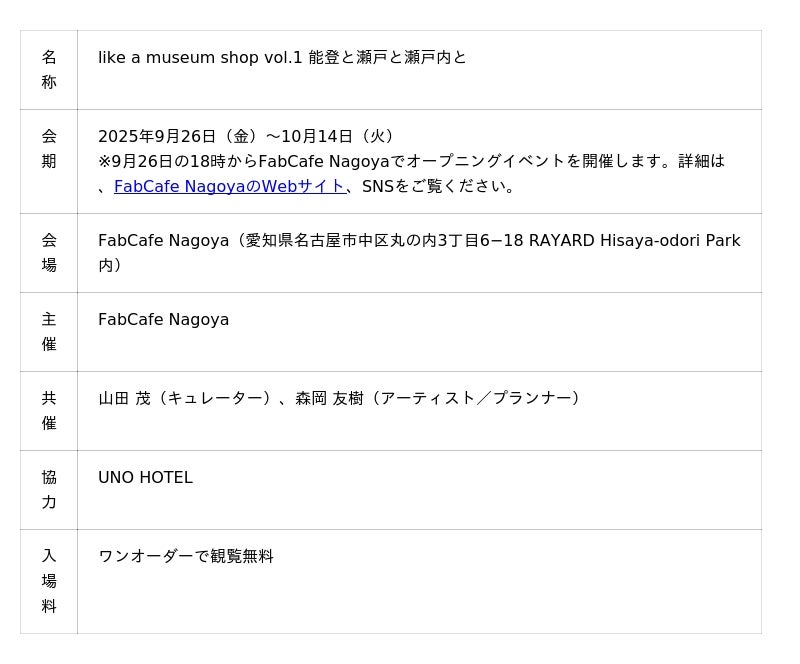The height and width of the screenshot is (664, 800).
Task: Click the UNO HOTEL text
Action: [145, 478]
